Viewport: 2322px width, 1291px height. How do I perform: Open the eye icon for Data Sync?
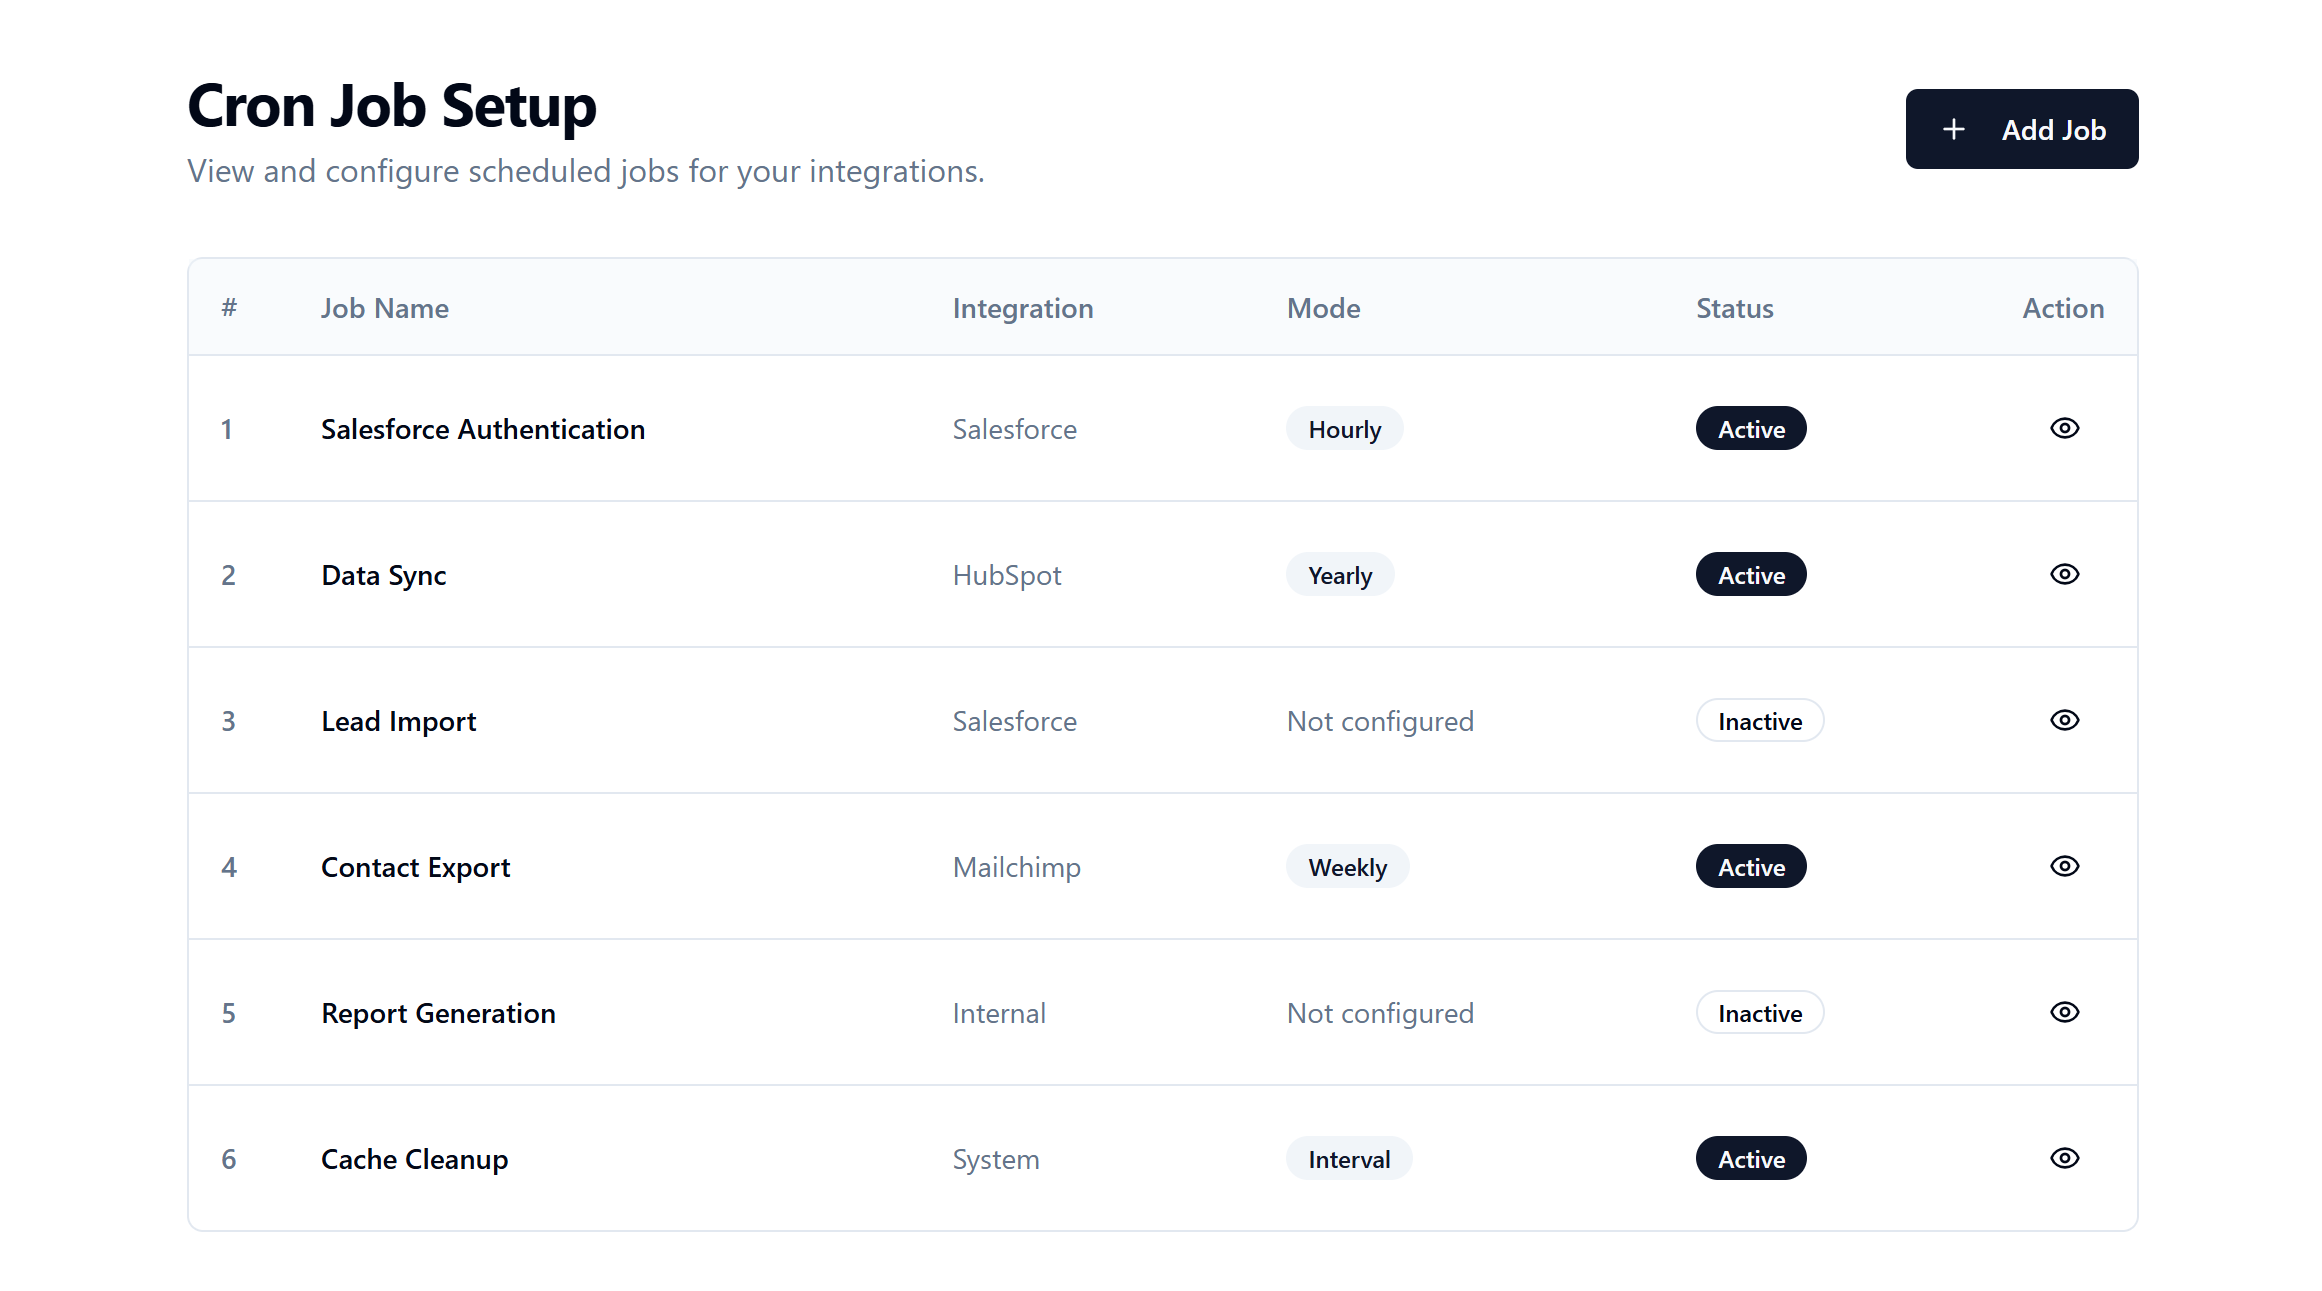coord(2064,574)
